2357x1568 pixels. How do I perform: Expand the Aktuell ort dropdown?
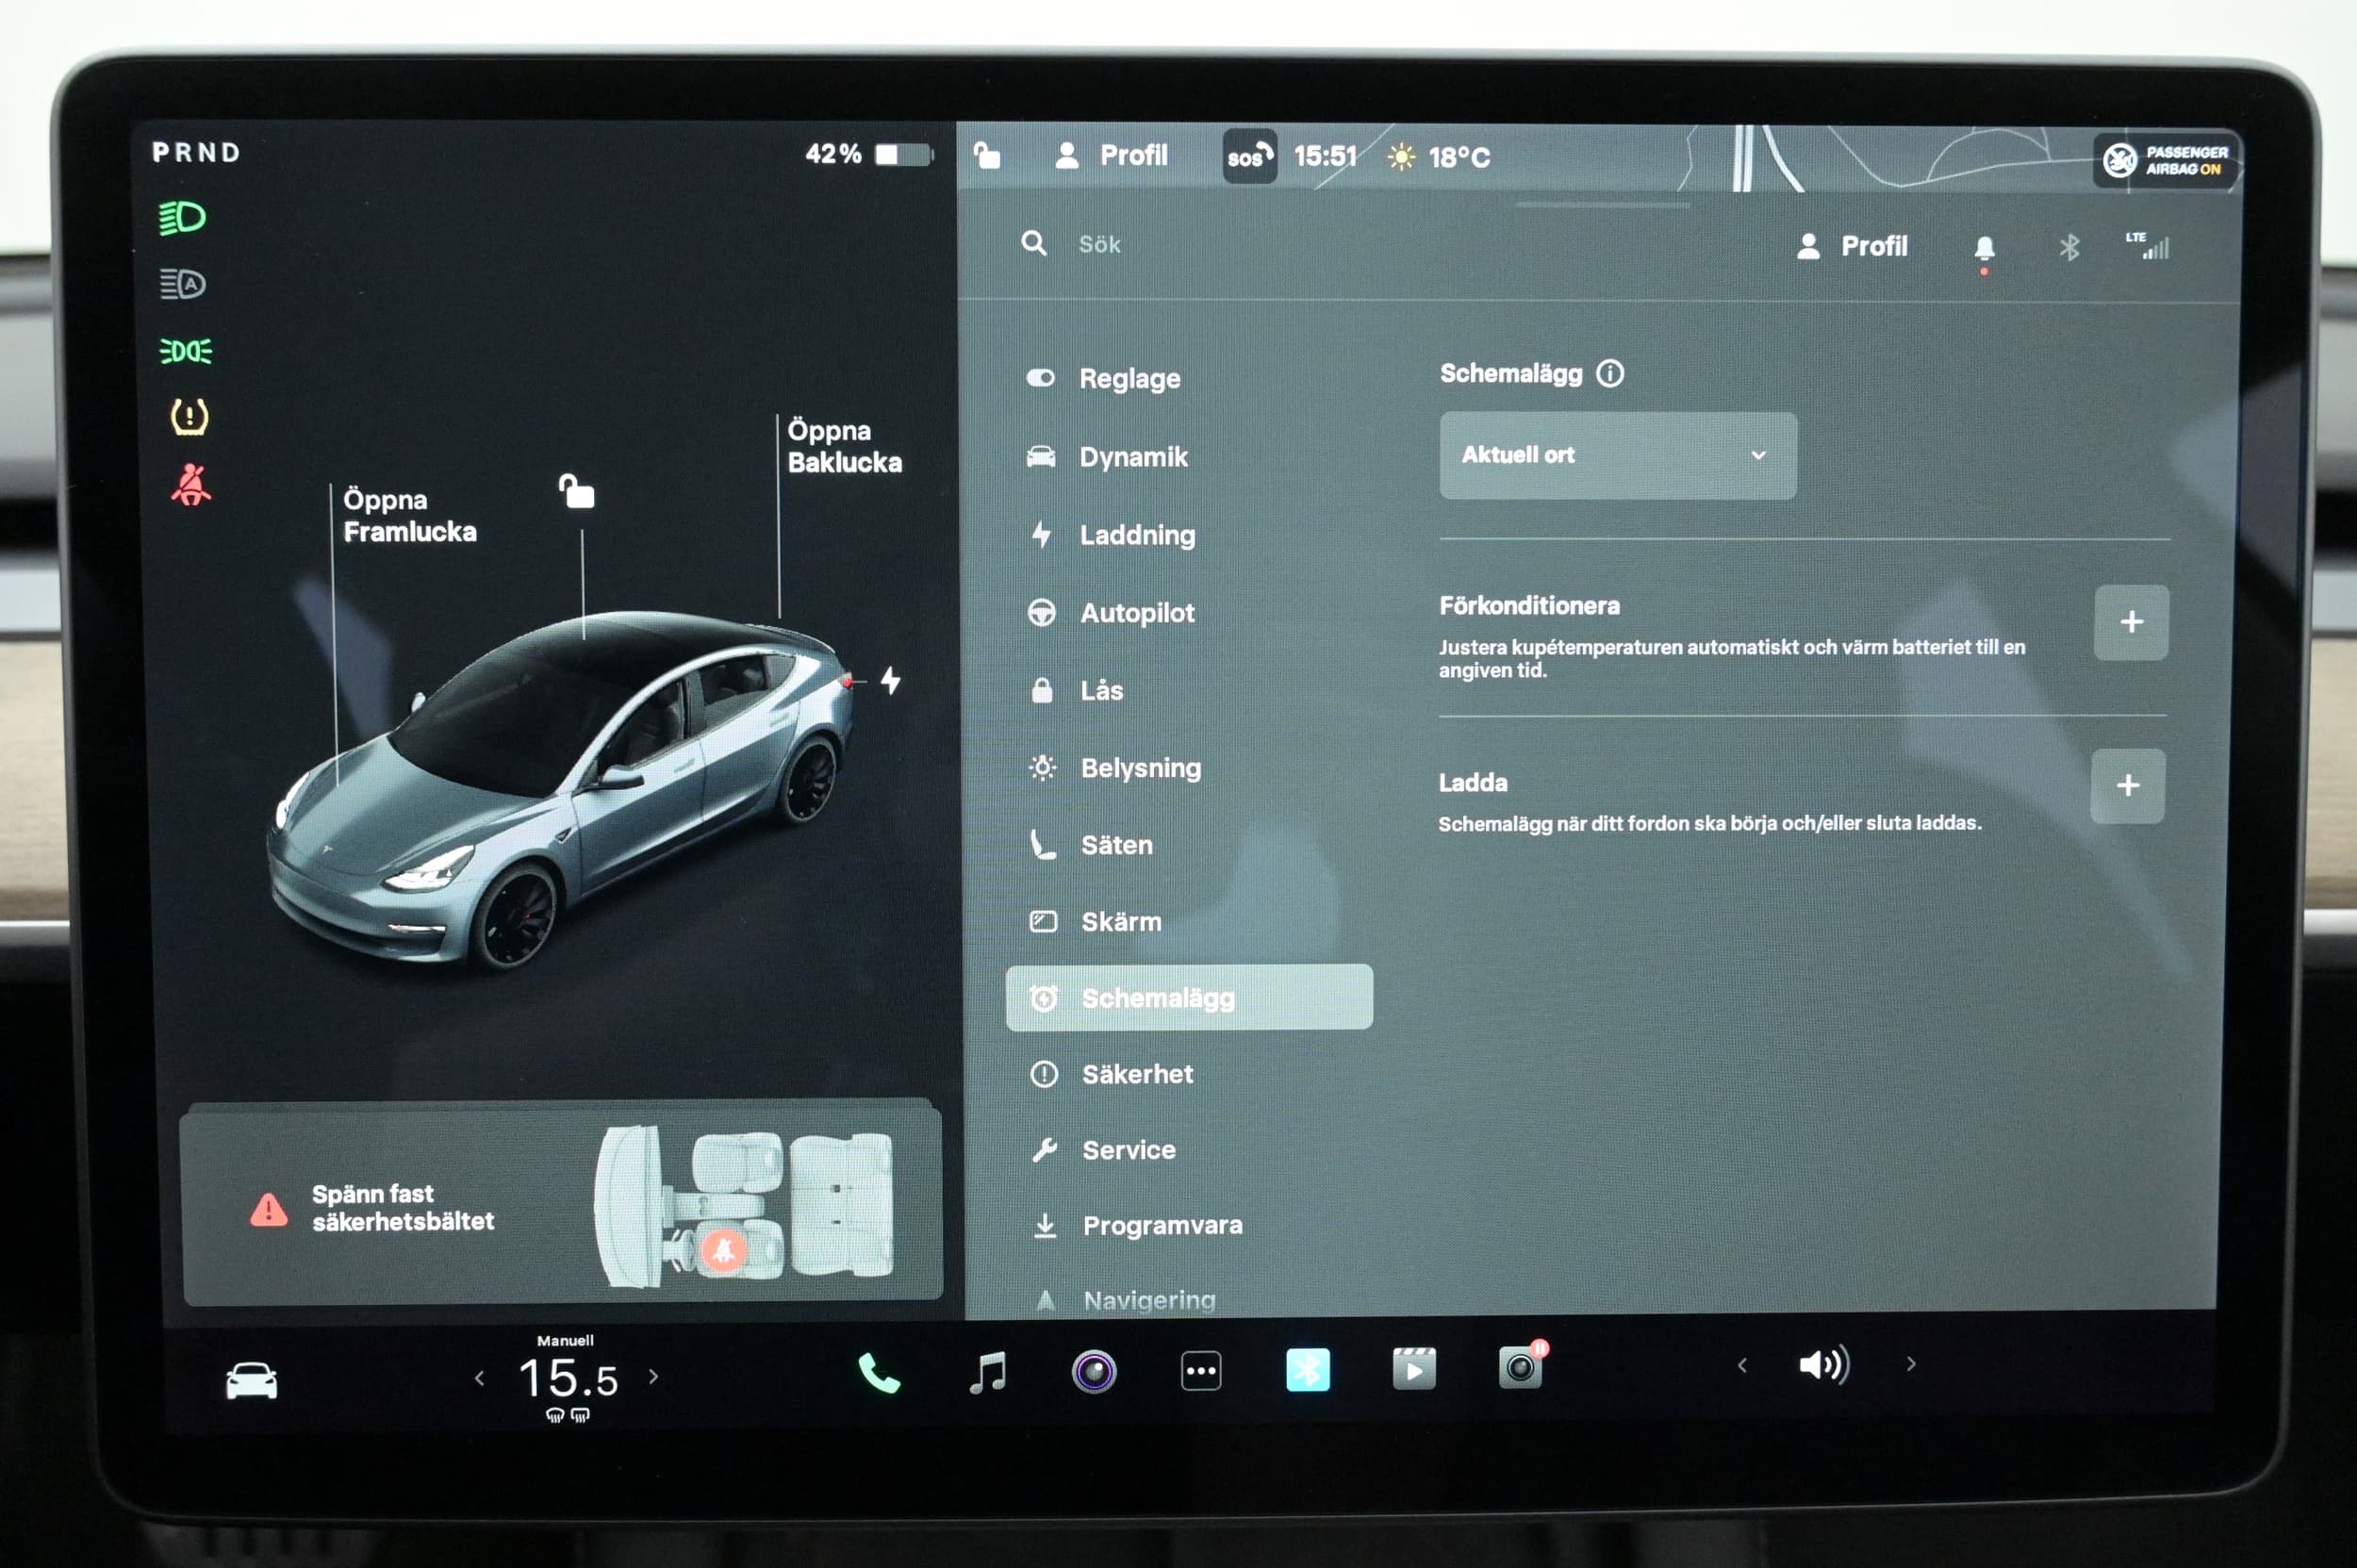(1618, 455)
